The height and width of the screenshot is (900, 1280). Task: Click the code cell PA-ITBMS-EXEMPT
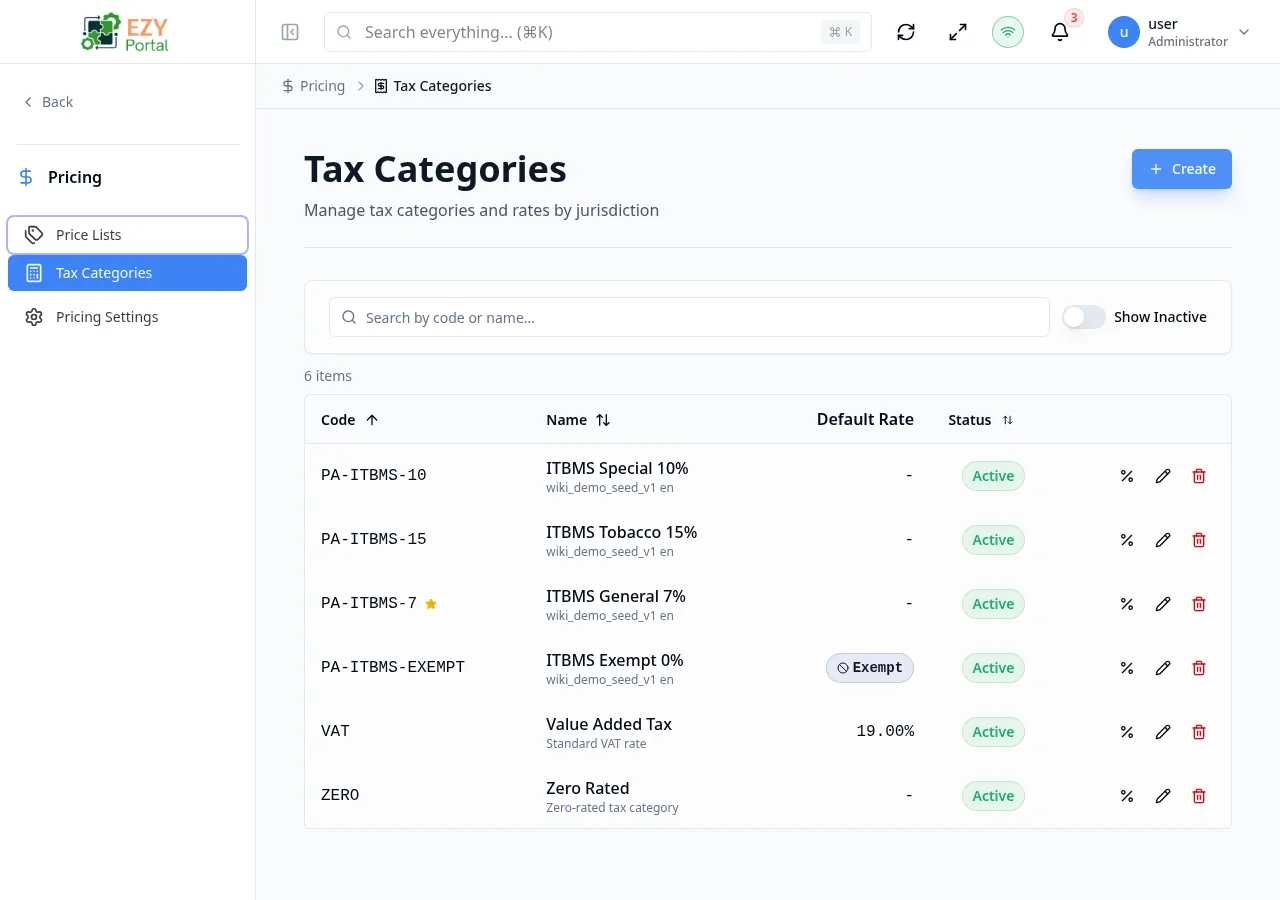[393, 667]
